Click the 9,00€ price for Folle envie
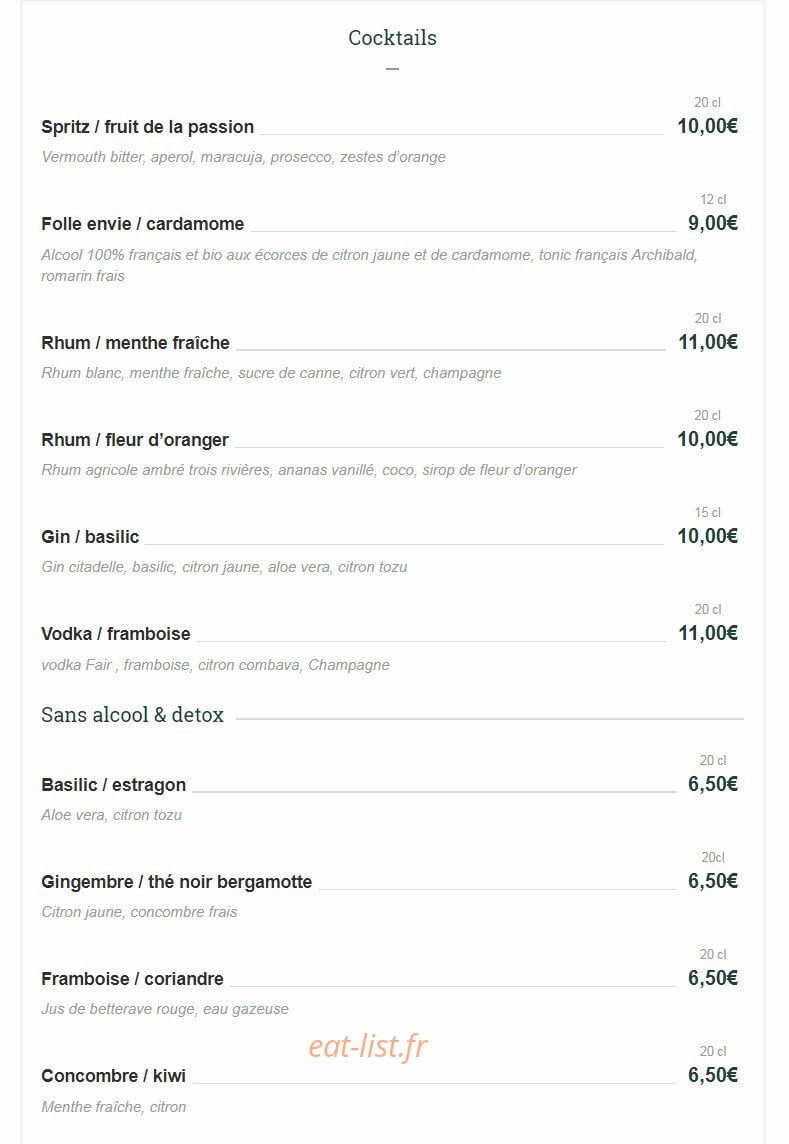789x1144 pixels. [712, 223]
